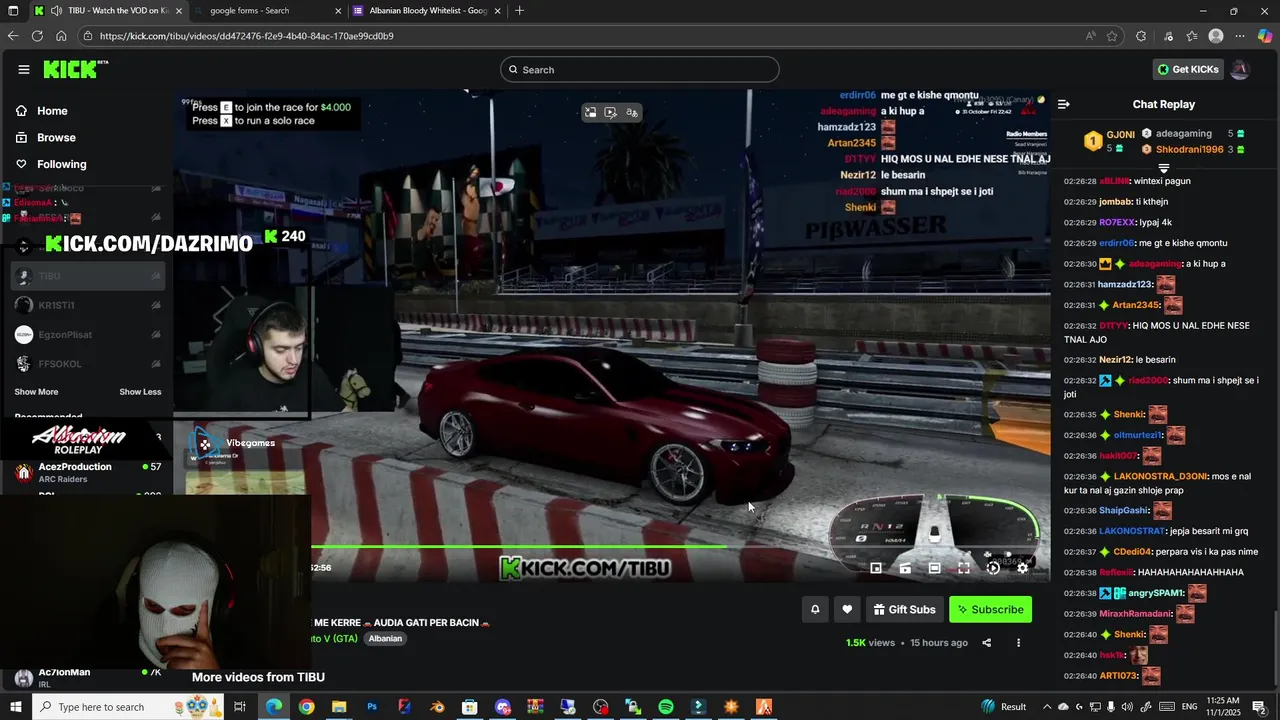Open the Windows Start menu
This screenshot has height=720, width=1280.
[x=16, y=707]
